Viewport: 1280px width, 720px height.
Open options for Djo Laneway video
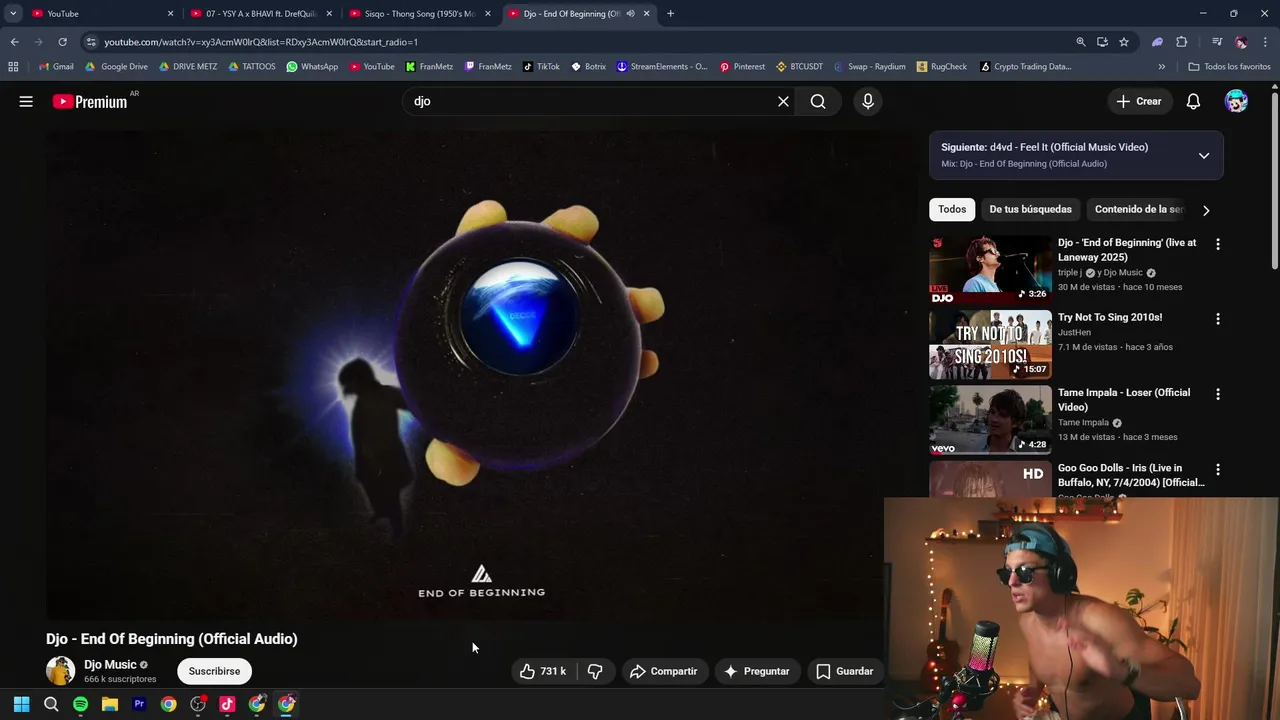(1217, 244)
